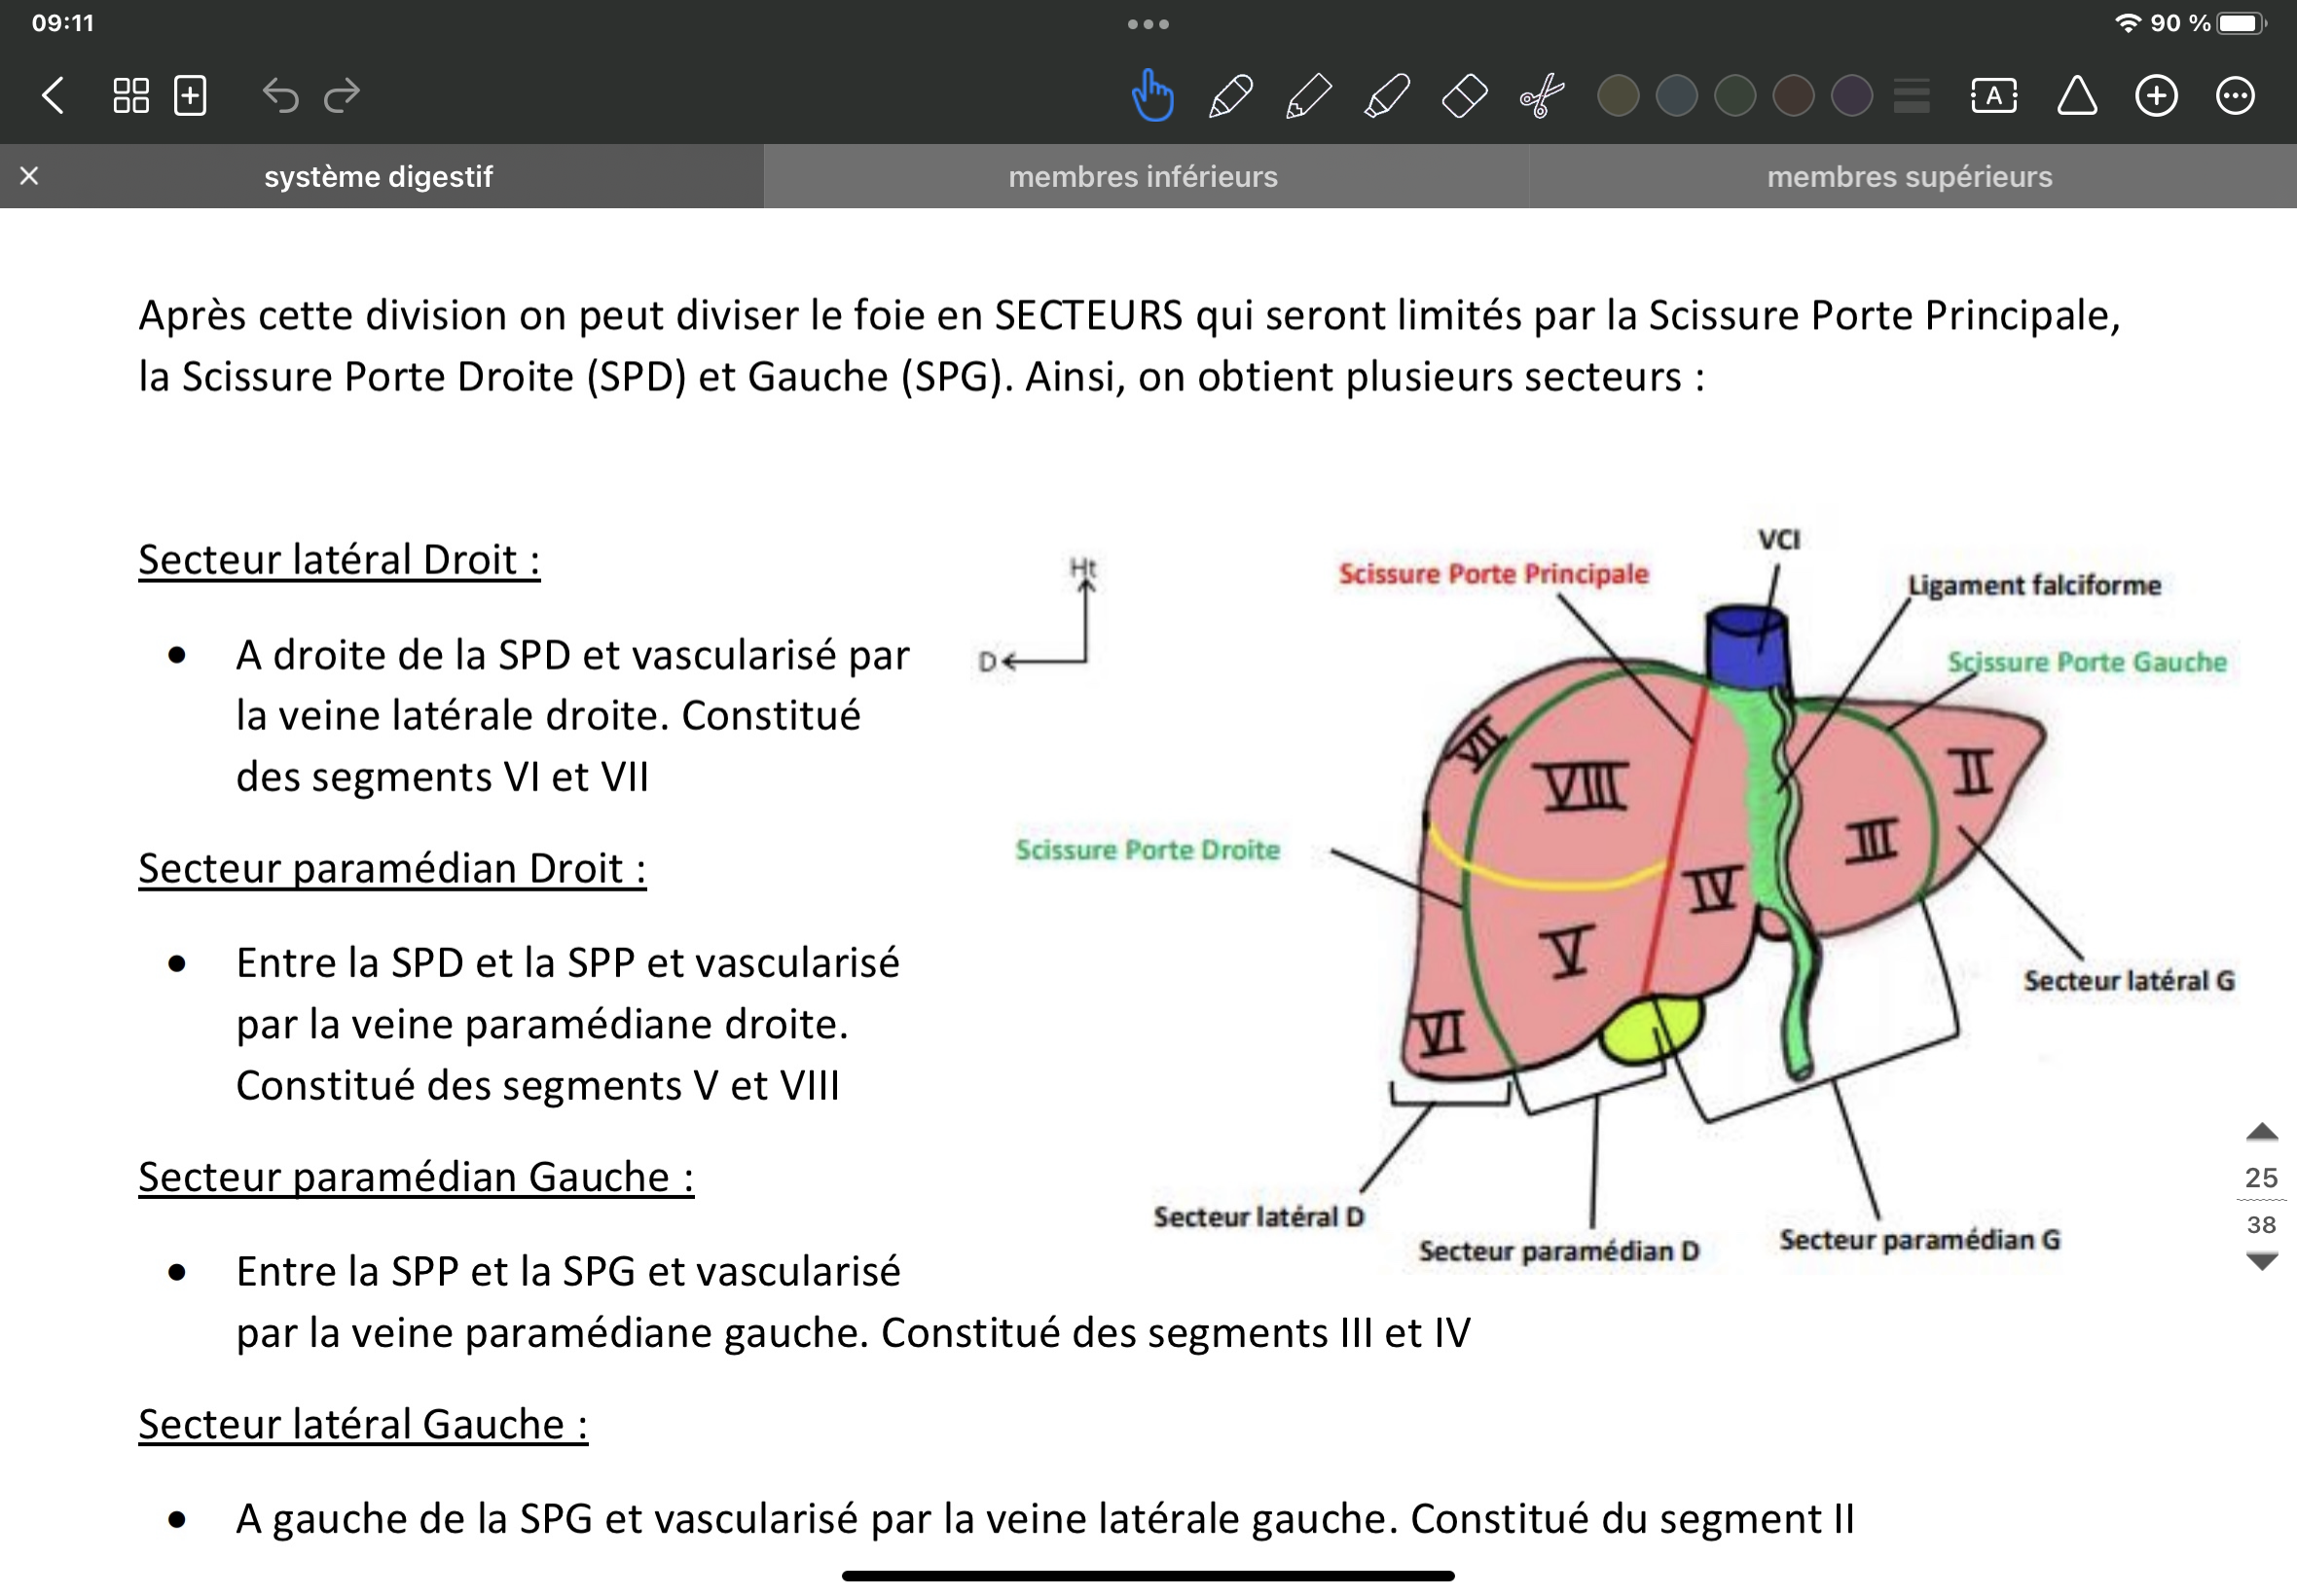
Task: Select the eraser tool
Action: (x=1464, y=96)
